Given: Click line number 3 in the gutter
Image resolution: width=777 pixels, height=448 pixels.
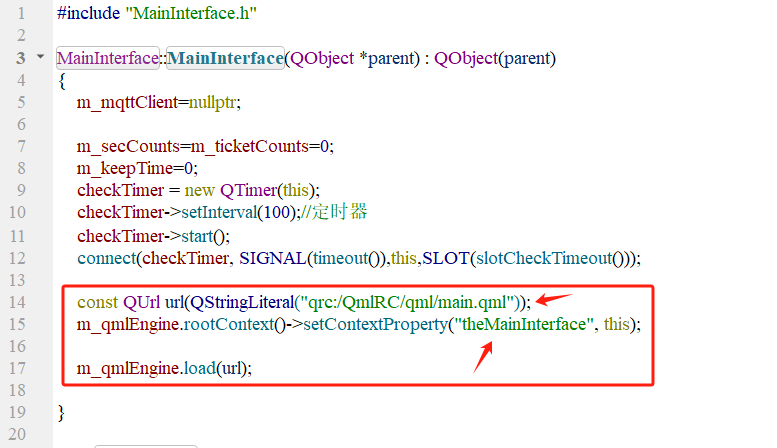Looking at the screenshot, I should [21, 58].
